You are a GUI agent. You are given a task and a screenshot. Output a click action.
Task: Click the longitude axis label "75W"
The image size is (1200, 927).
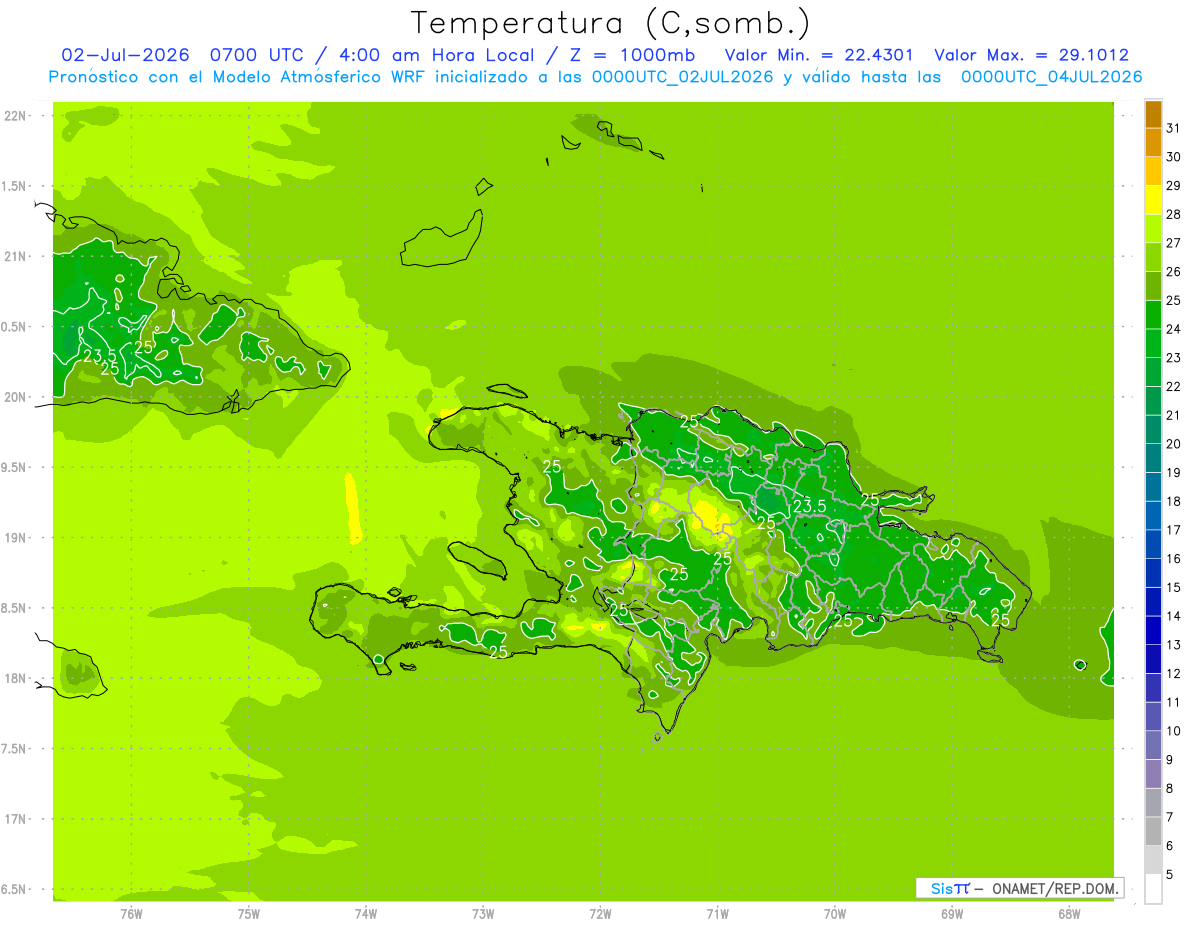249,914
